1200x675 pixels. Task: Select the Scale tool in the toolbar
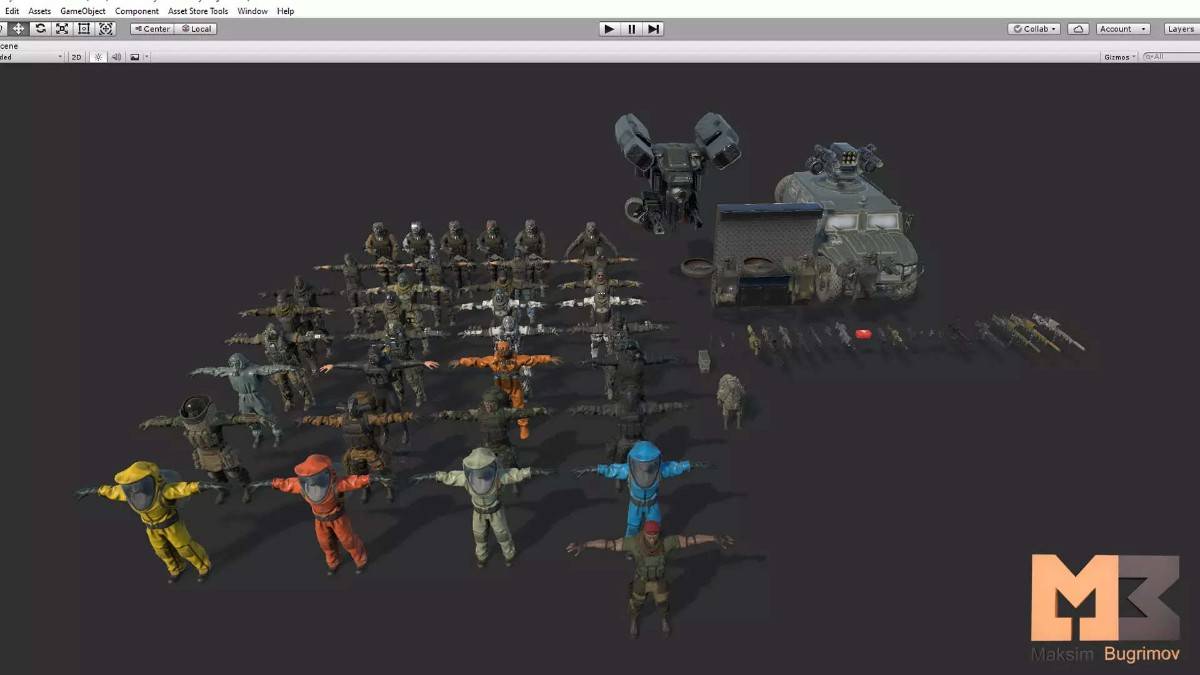(x=62, y=28)
